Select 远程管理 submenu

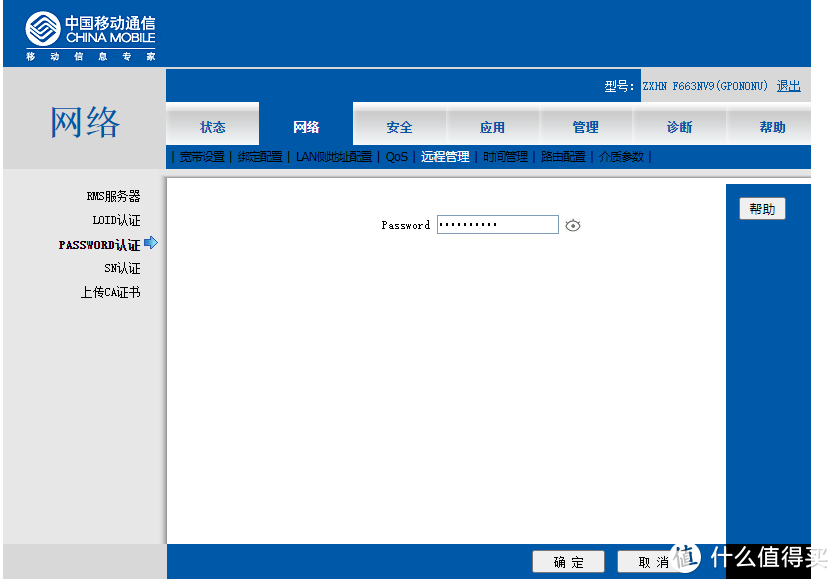[x=445, y=157]
